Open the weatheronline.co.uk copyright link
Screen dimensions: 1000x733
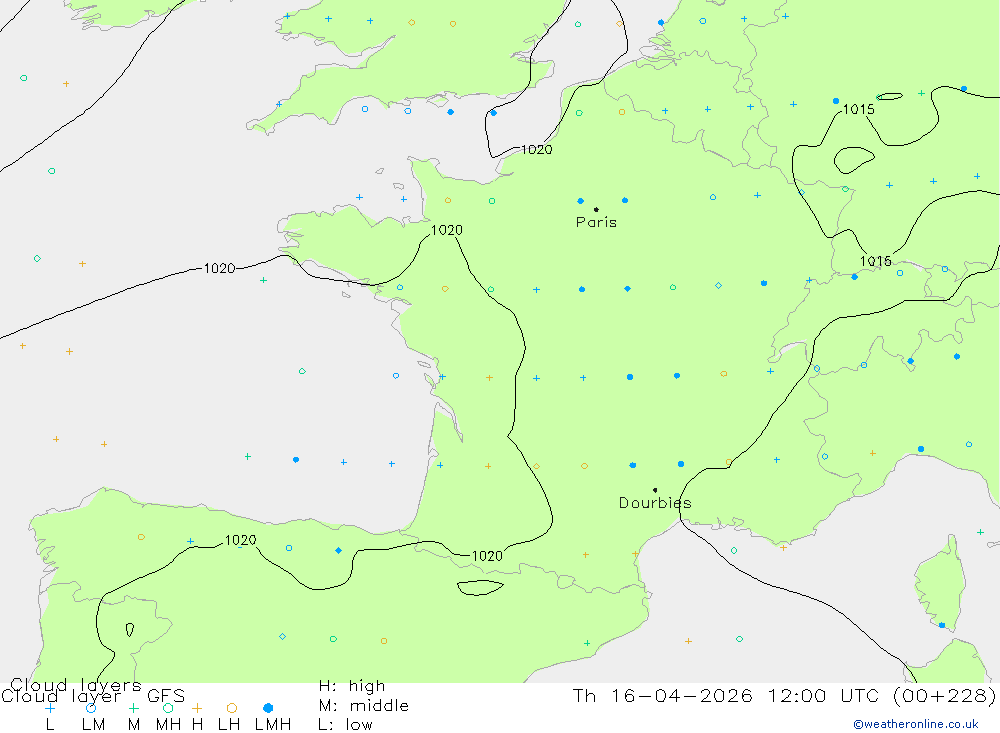(x=916, y=724)
